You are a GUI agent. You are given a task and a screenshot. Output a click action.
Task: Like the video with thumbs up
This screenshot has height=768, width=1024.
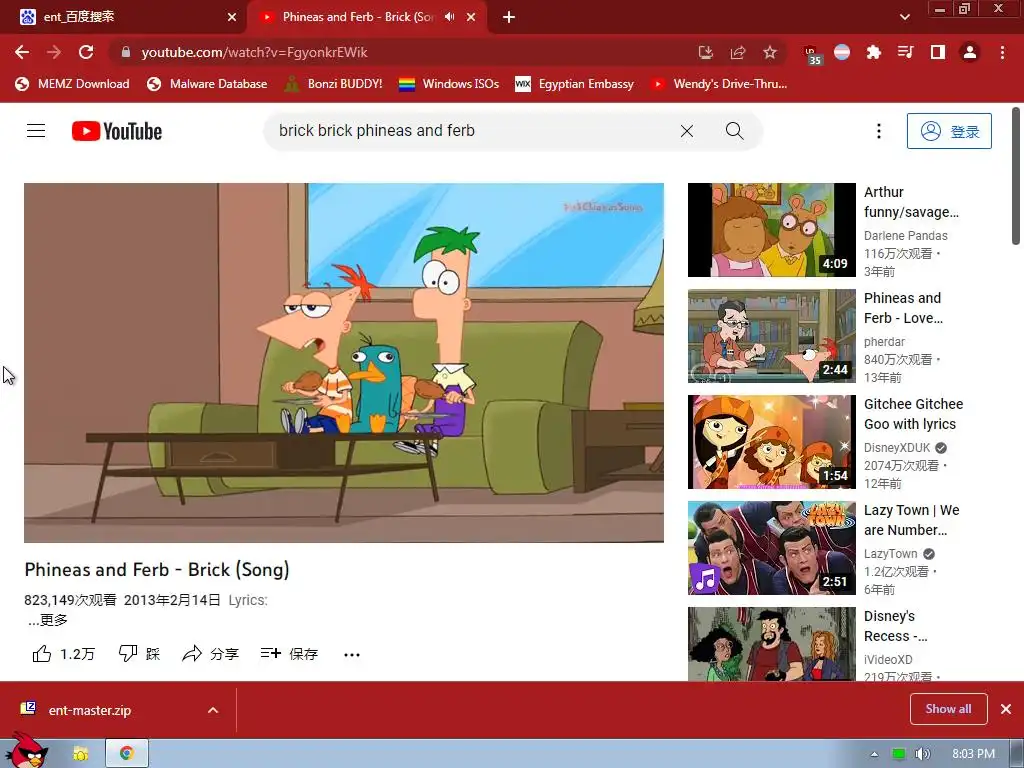(63, 654)
